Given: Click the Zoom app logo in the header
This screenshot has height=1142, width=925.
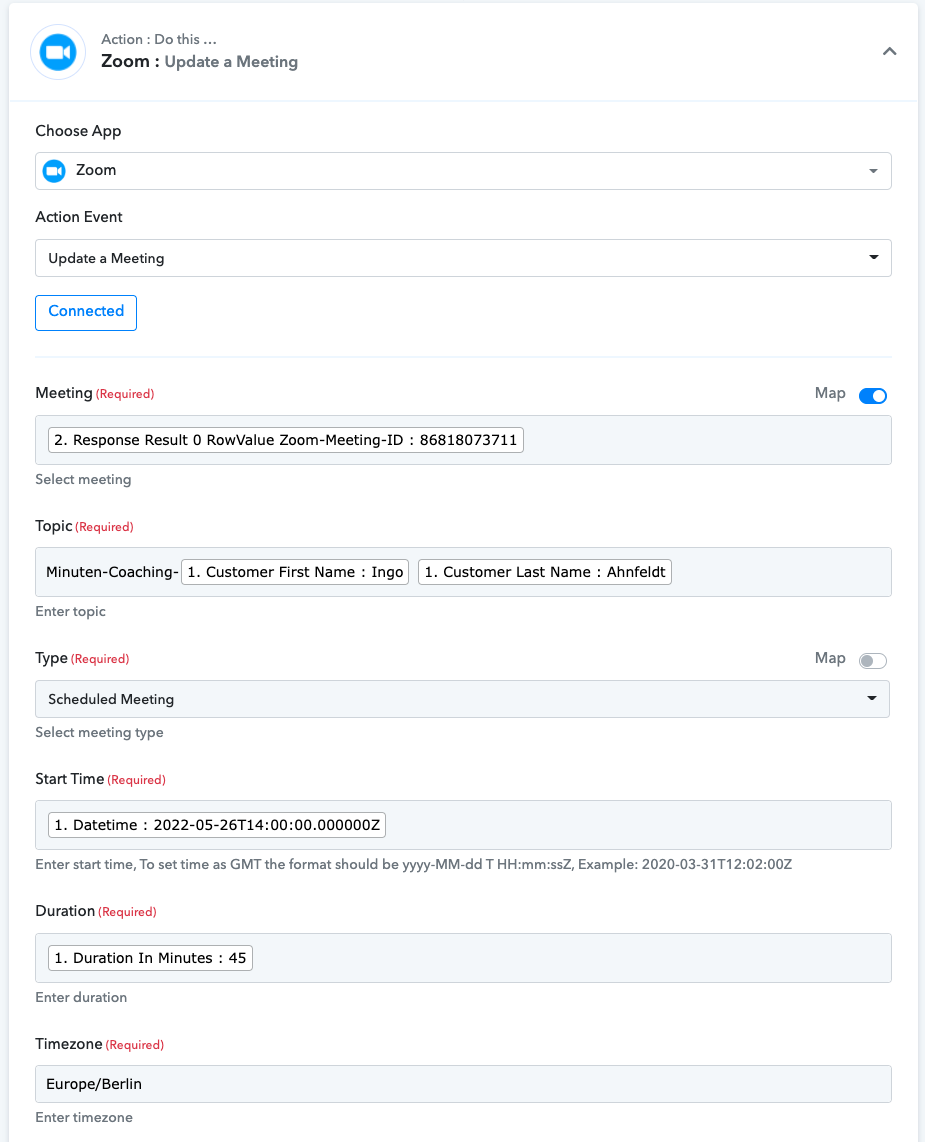Looking at the screenshot, I should point(58,52).
